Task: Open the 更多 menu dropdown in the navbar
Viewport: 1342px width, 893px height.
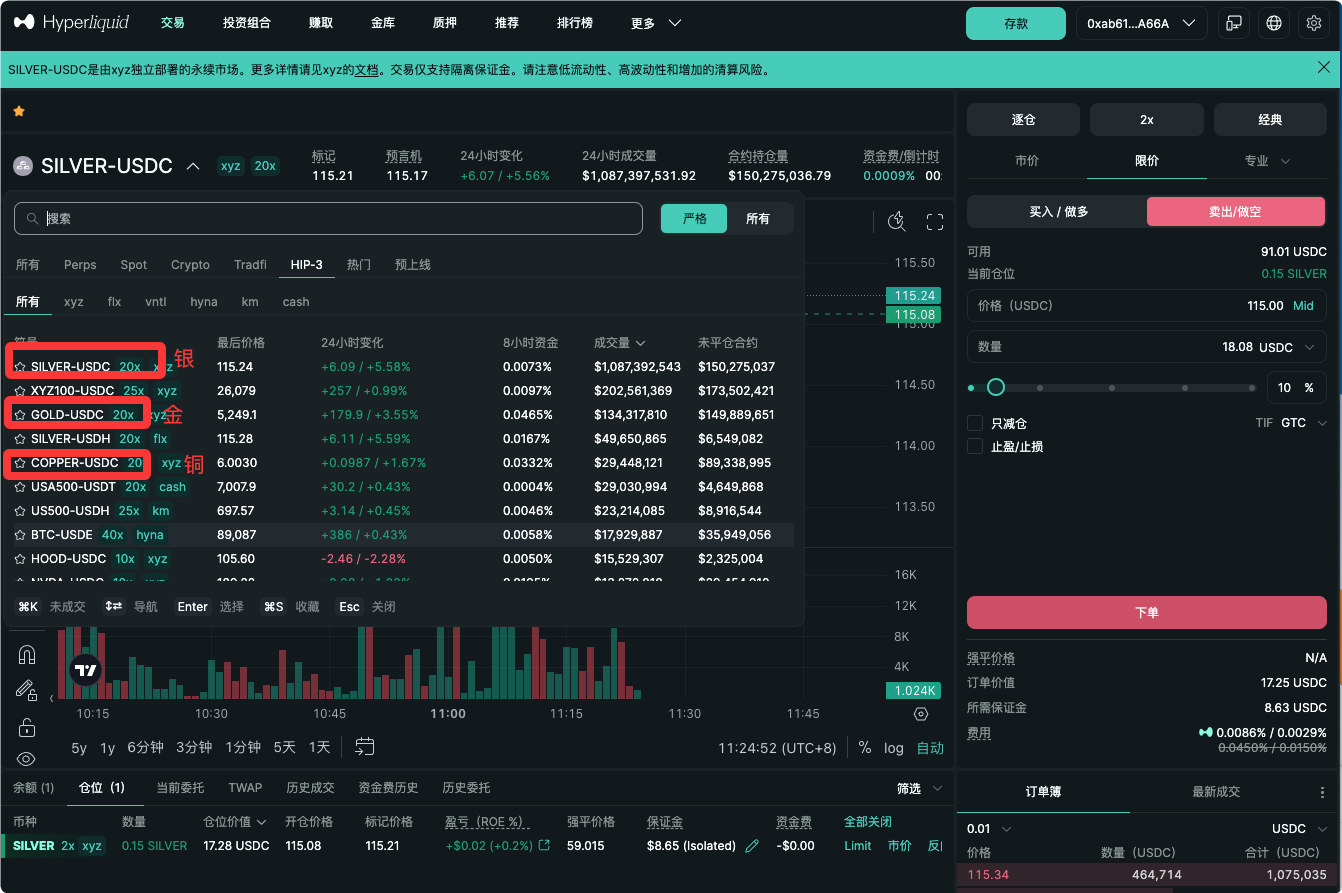Action: [x=654, y=22]
